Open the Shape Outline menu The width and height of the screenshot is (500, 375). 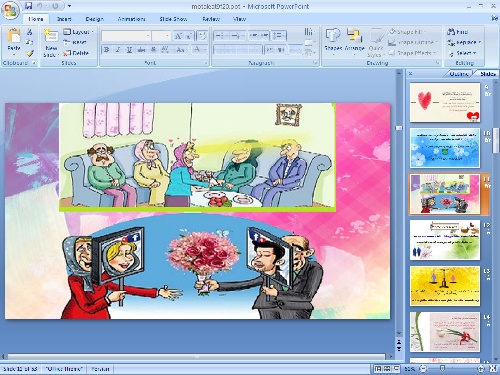[x=413, y=42]
